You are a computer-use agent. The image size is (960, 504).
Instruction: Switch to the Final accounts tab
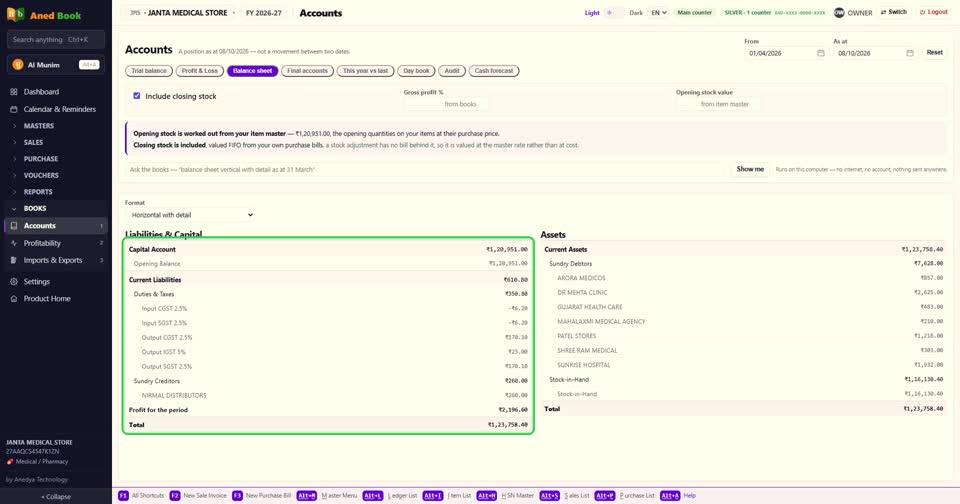point(307,71)
